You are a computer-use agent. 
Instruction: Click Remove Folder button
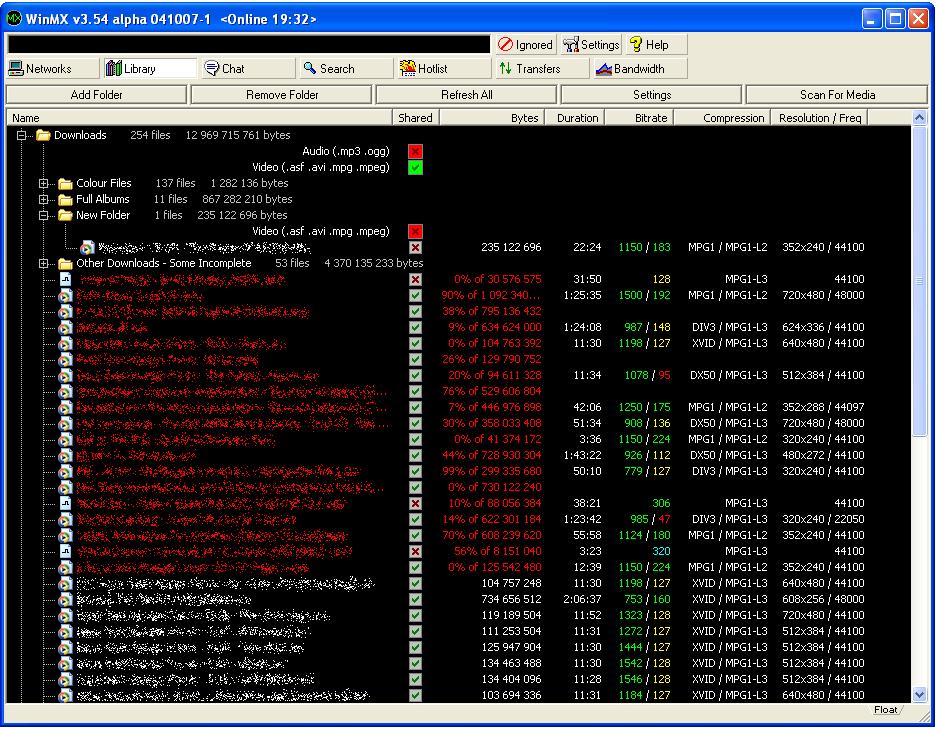tap(282, 95)
